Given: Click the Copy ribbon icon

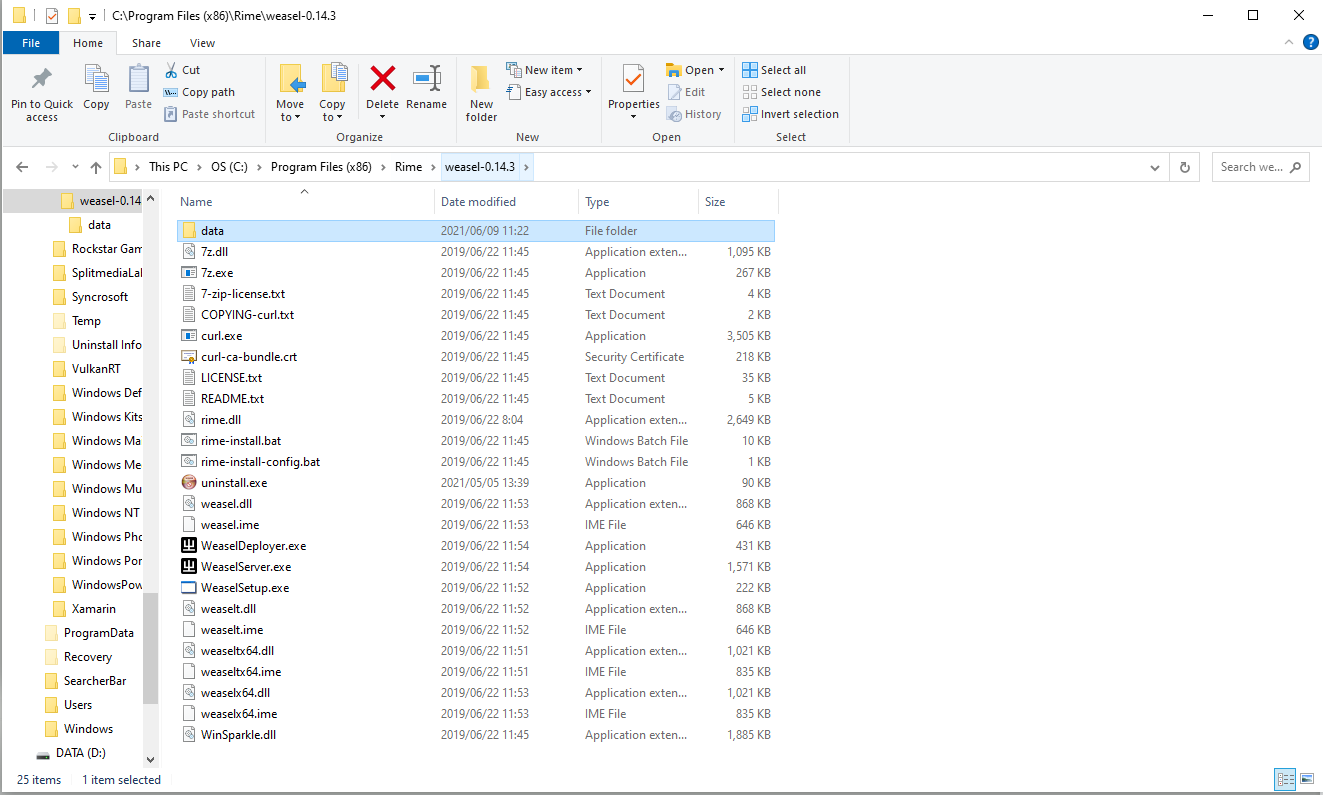Looking at the screenshot, I should pyautogui.click(x=96, y=78).
